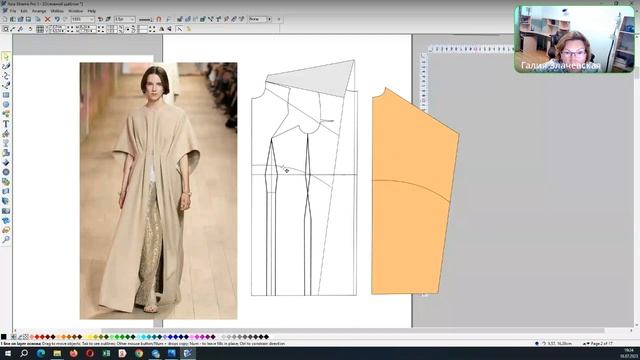Select the Shape Editor tool

tap(6, 76)
